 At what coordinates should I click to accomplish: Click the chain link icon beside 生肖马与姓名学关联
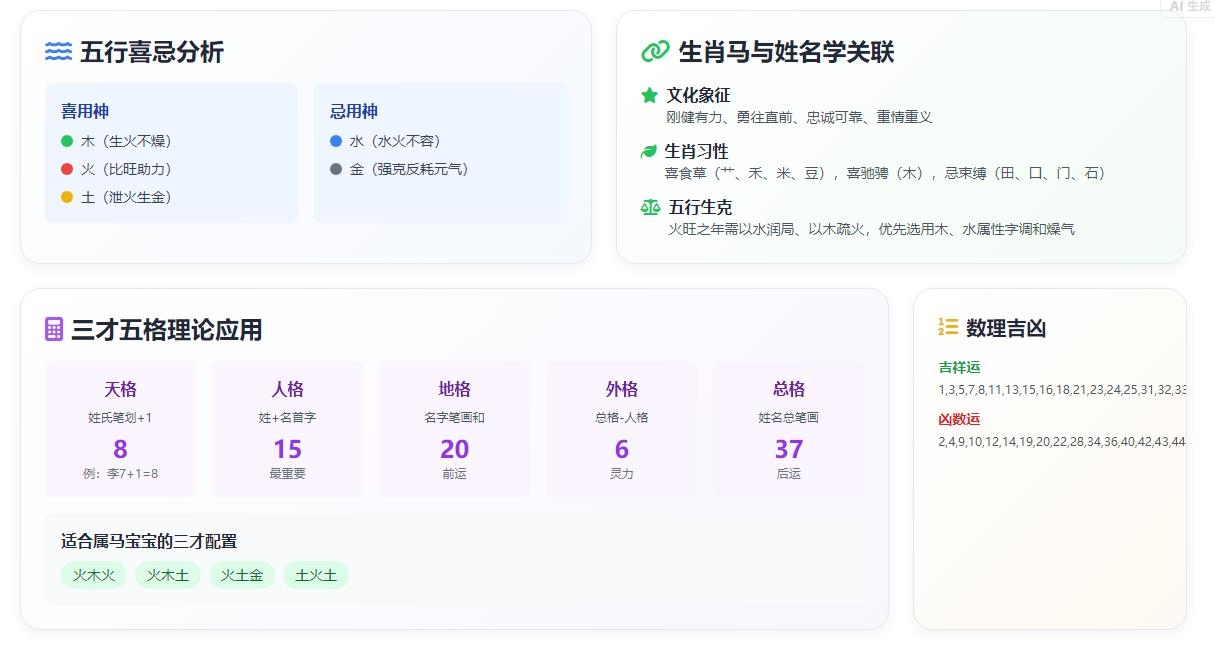point(654,52)
